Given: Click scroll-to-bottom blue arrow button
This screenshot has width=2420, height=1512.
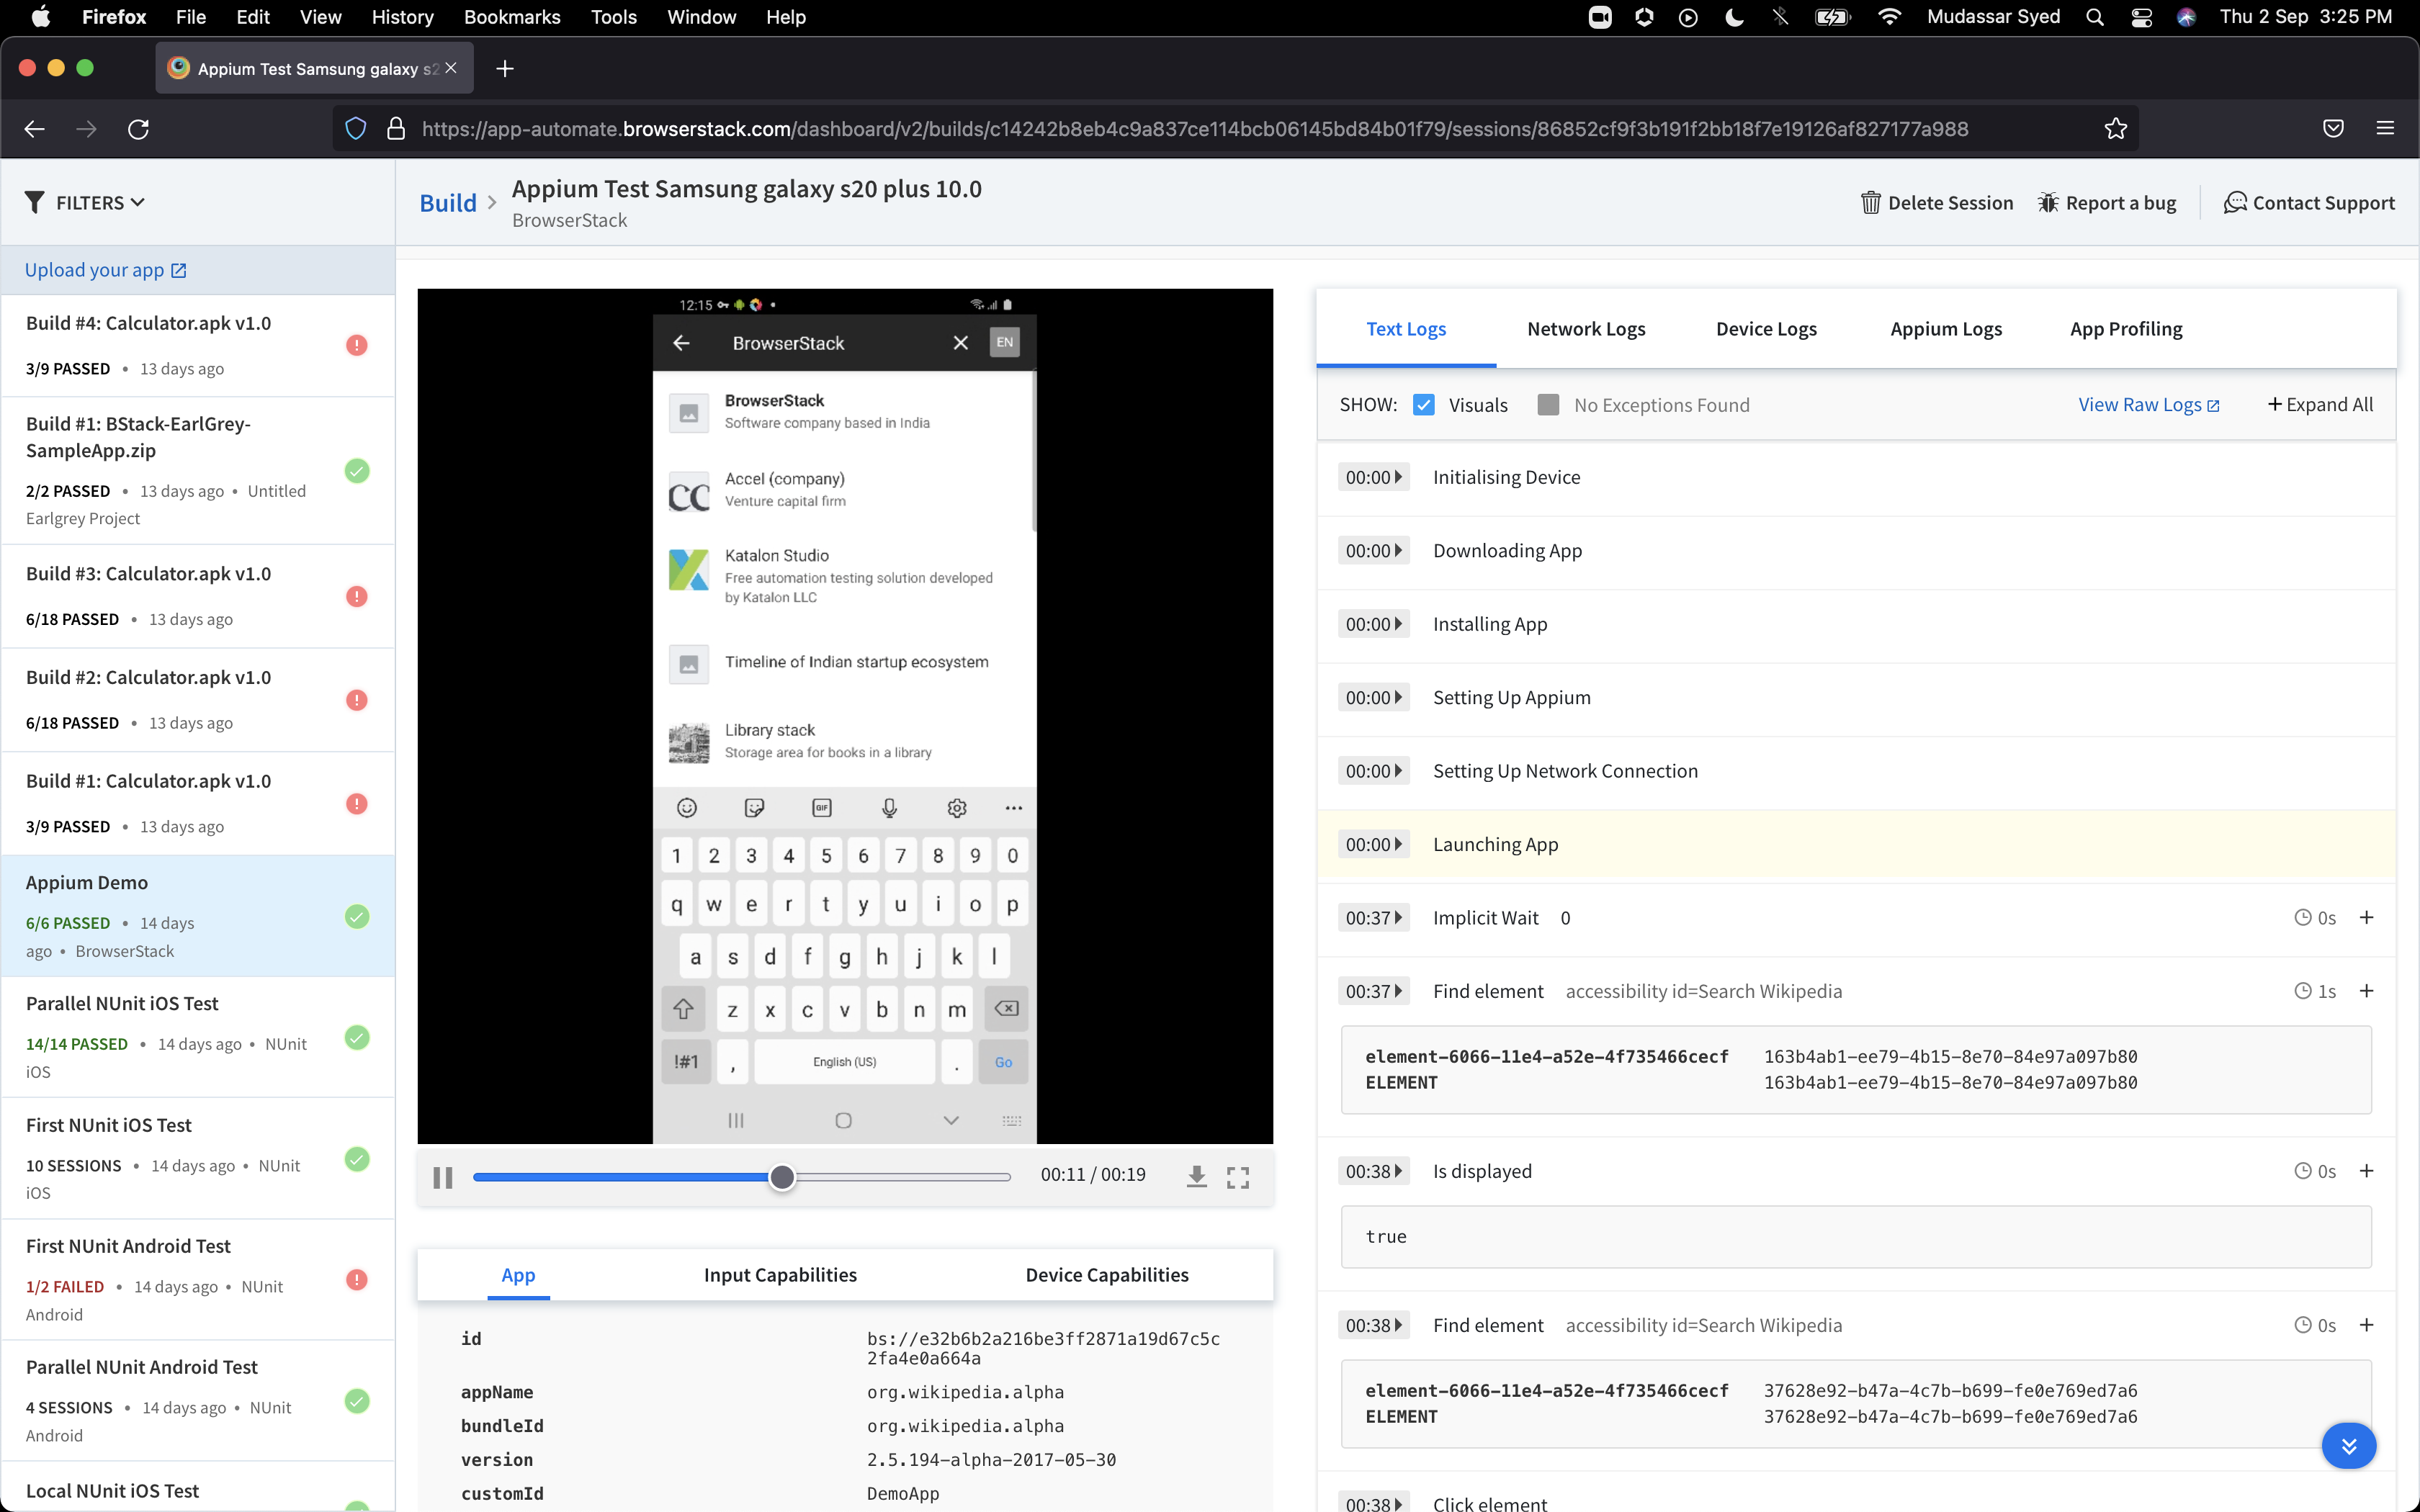Looking at the screenshot, I should coord(2348,1445).
